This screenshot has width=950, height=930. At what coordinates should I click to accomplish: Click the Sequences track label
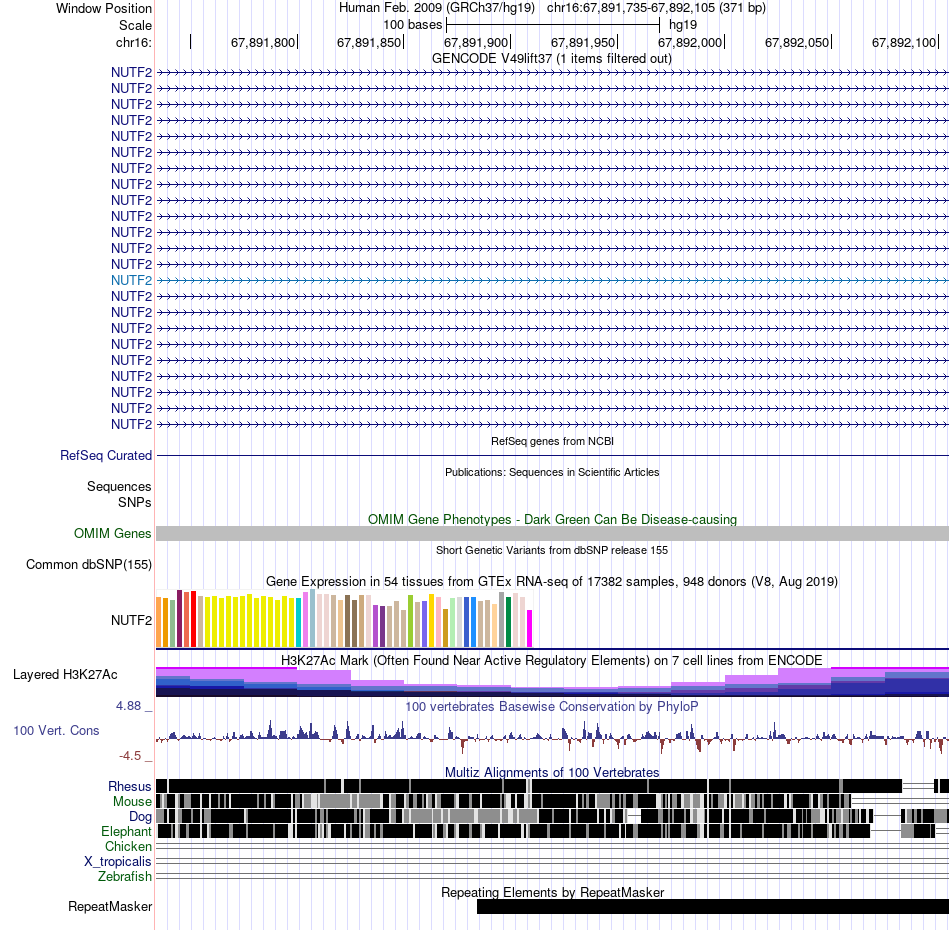tap(119, 487)
